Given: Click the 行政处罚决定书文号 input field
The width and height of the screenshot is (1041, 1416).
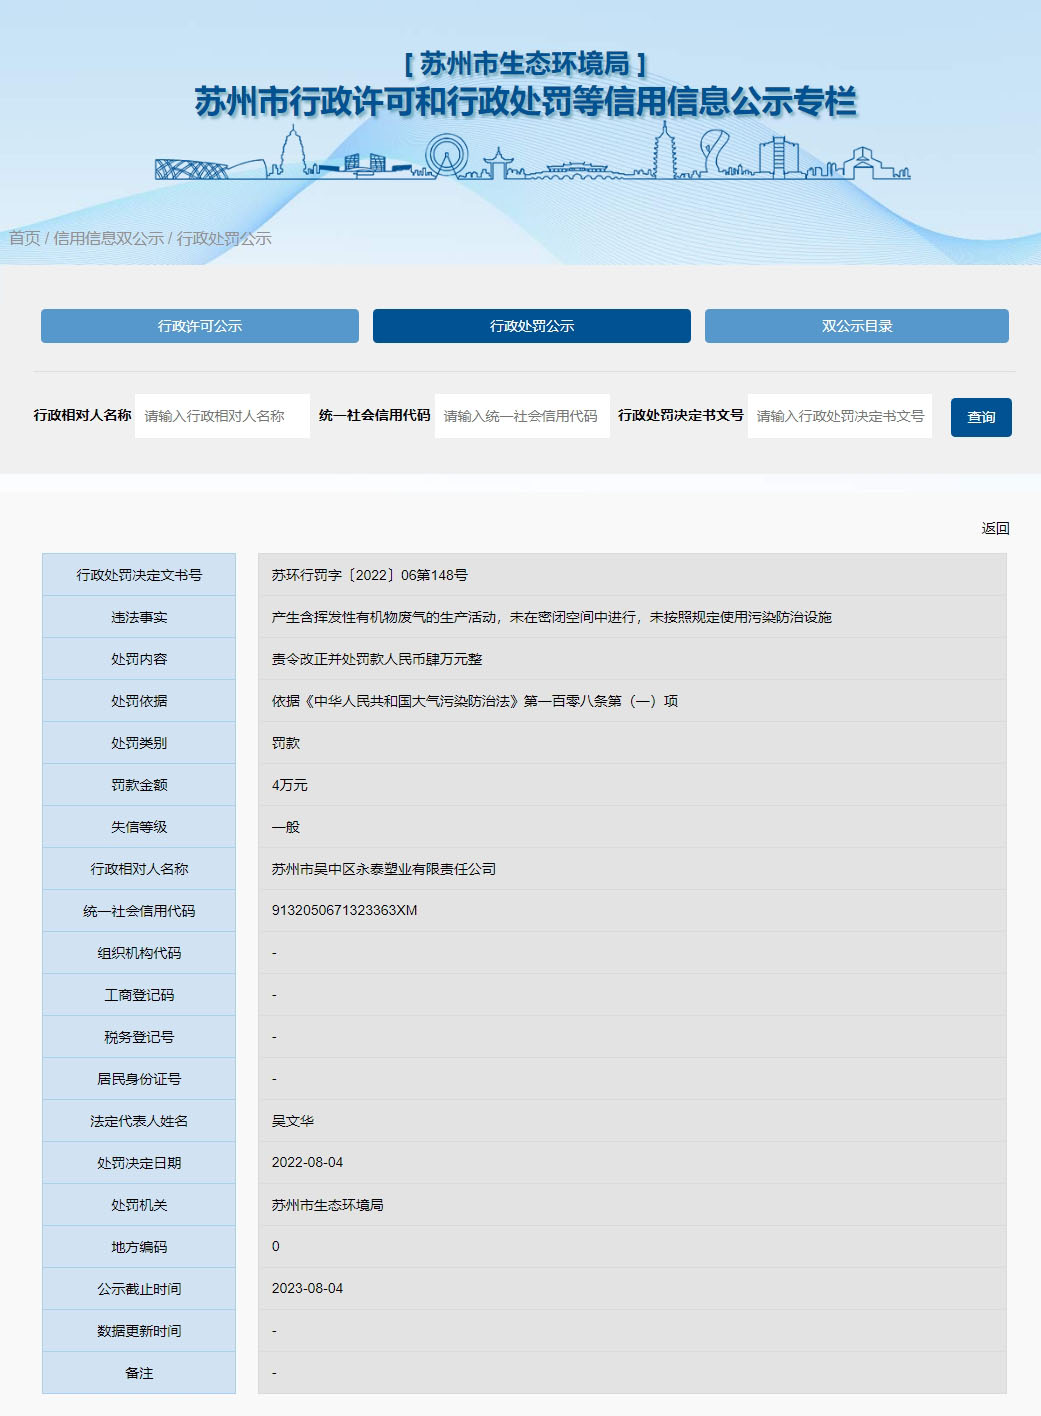Looking at the screenshot, I should coord(839,416).
